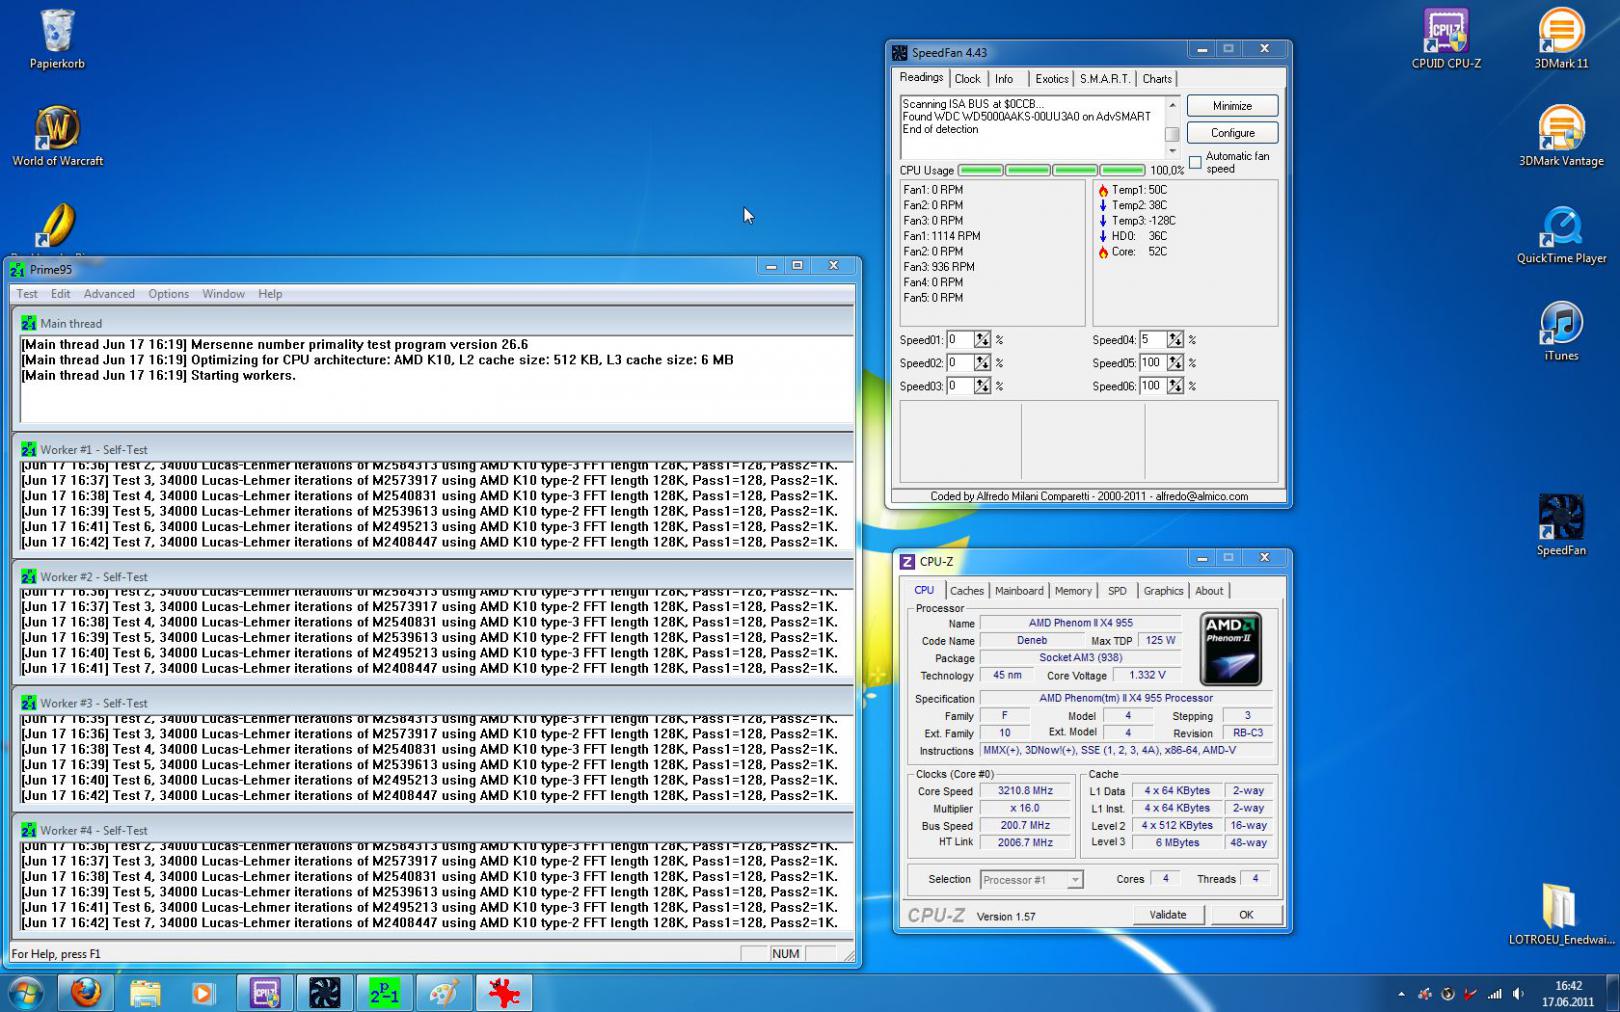Viewport: 1620px width, 1012px height.
Task: Switch to the S.M.A.R.T. tab in SpeedFan
Action: [x=1104, y=79]
